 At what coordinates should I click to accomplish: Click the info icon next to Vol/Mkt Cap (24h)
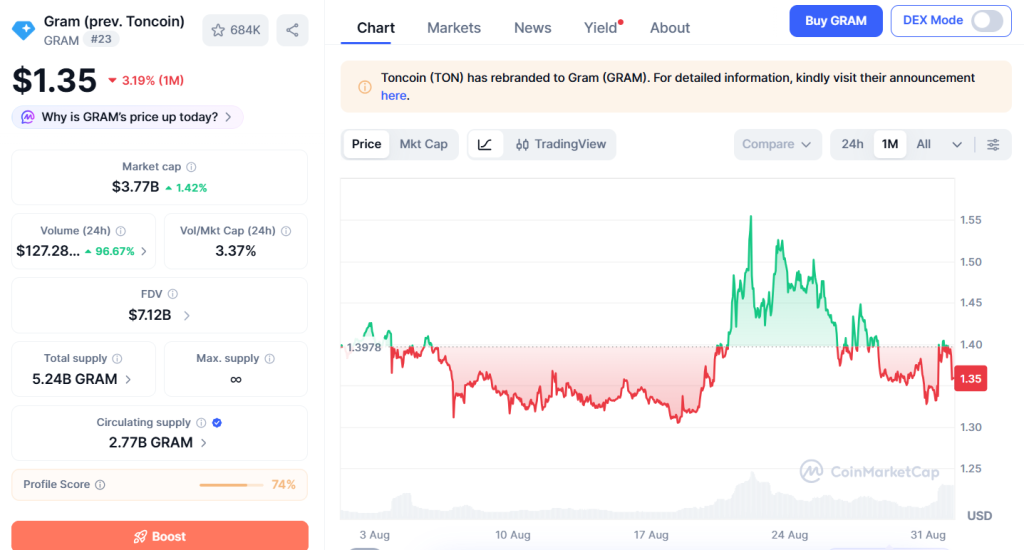(x=286, y=231)
